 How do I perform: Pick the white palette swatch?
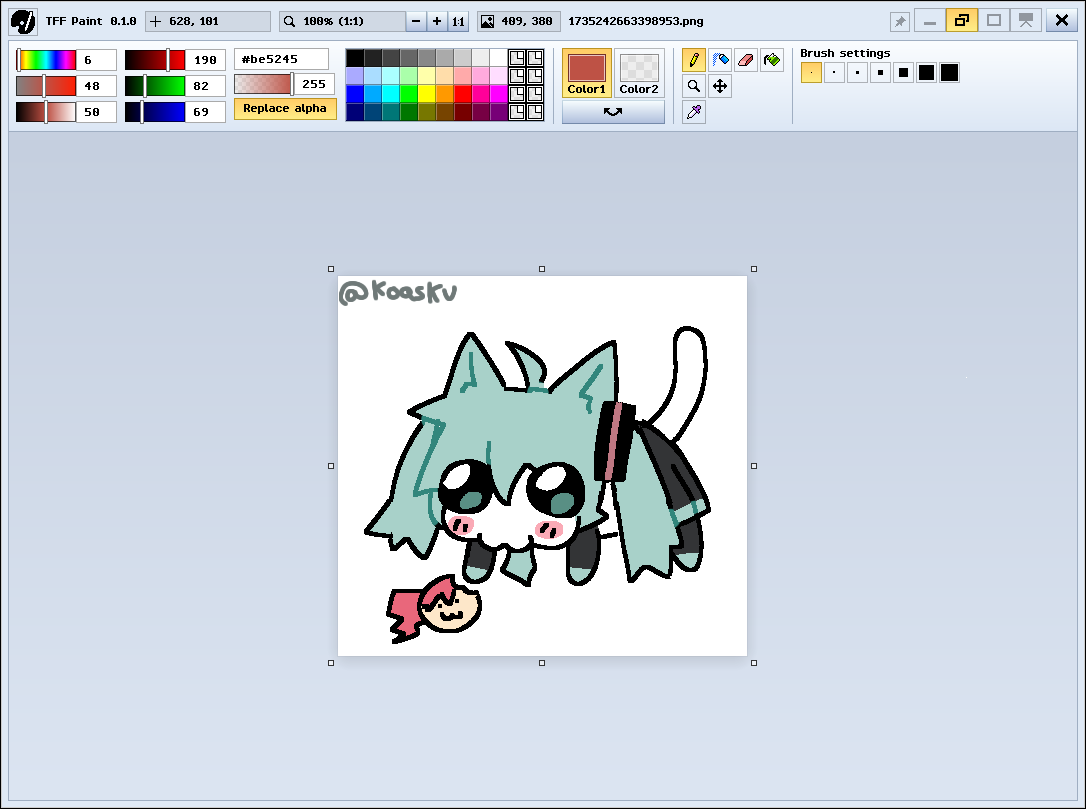tap(499, 58)
